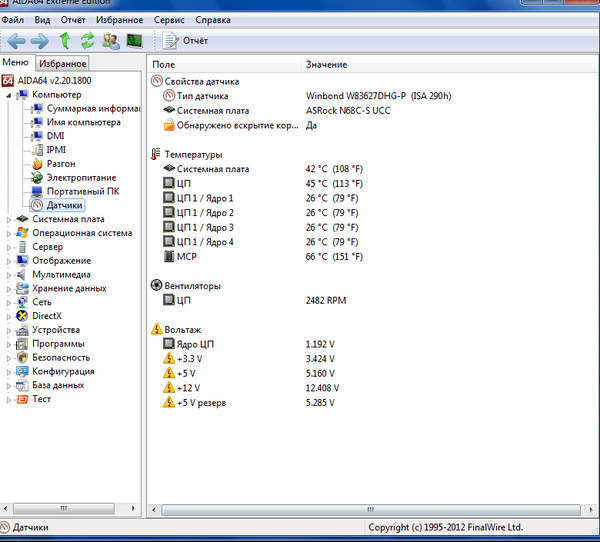Click the IPMI tree item icon
Image resolution: width=600 pixels, height=542 pixels.
[x=37, y=150]
